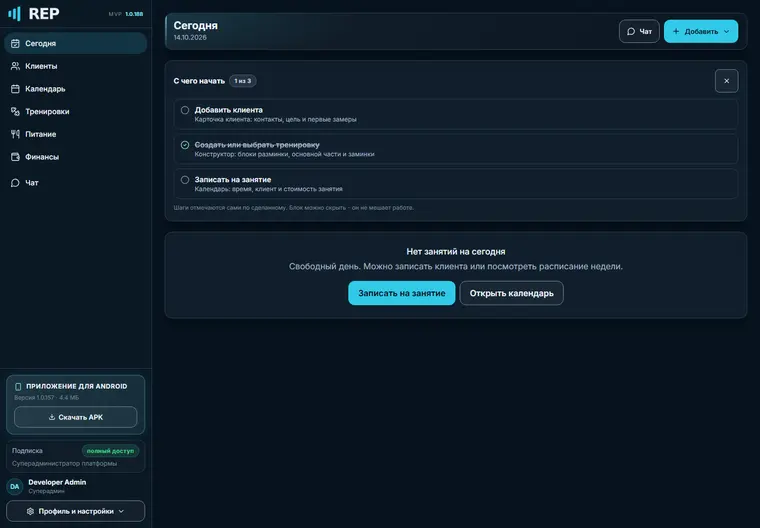The height and width of the screenshot is (528, 760).
Task: Click the Открыть календарь button
Action: [x=511, y=293]
